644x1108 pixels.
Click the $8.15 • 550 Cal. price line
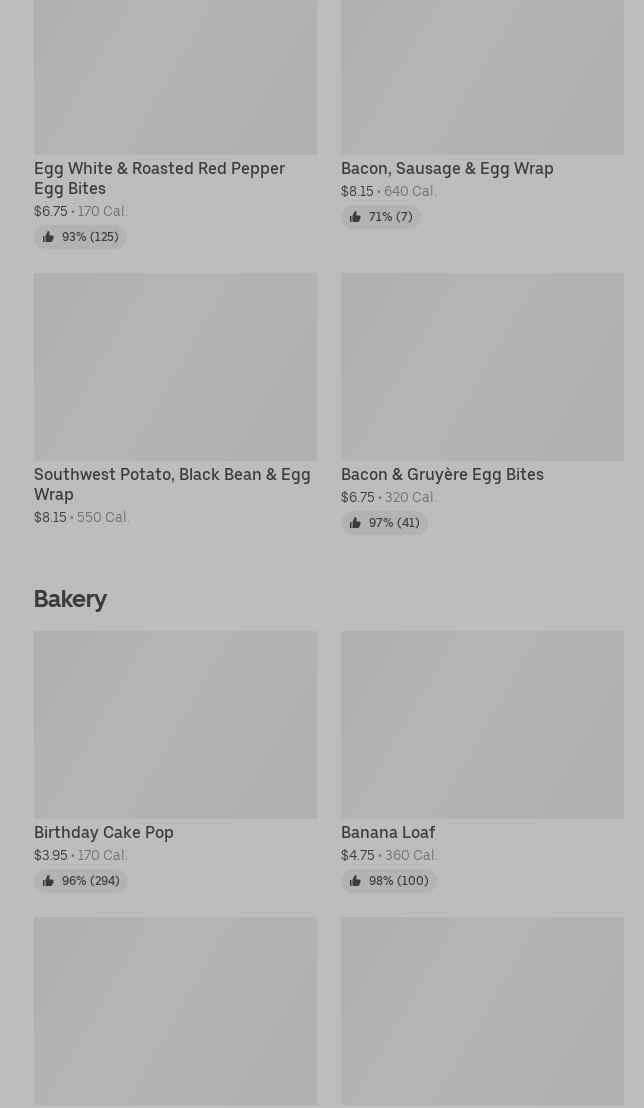point(82,517)
